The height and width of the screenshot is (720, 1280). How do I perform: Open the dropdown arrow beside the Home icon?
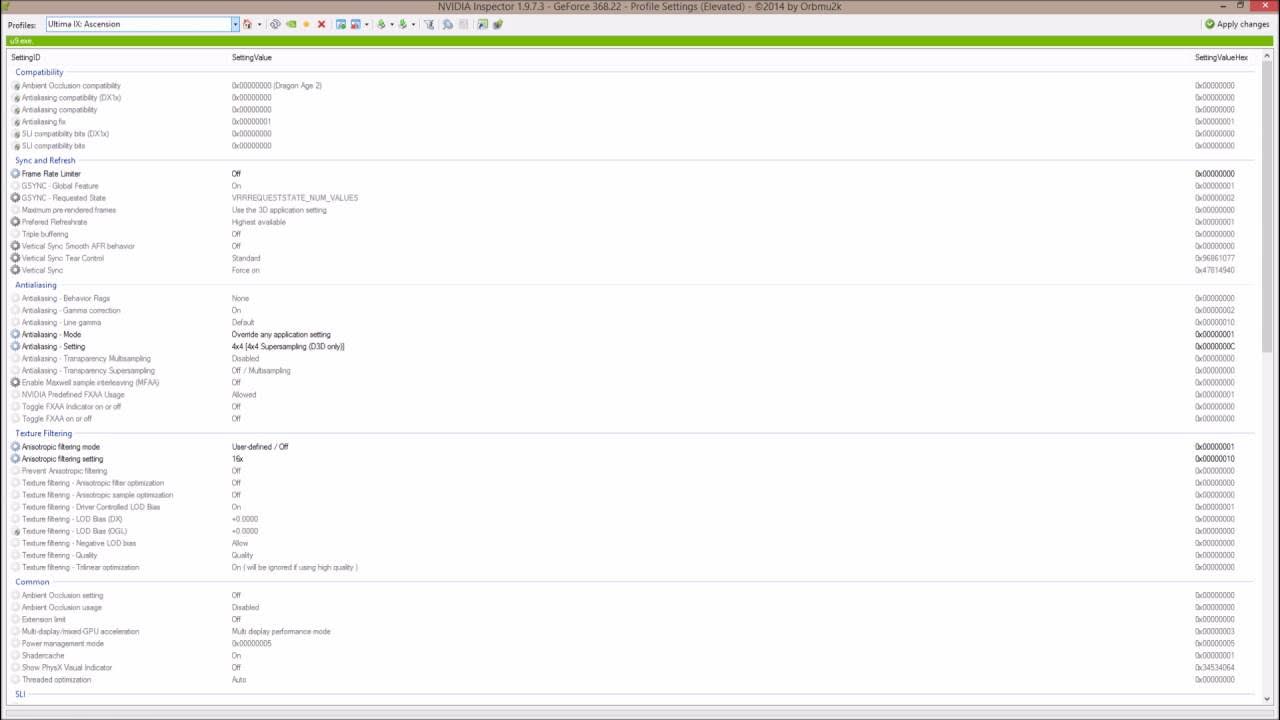(259, 24)
